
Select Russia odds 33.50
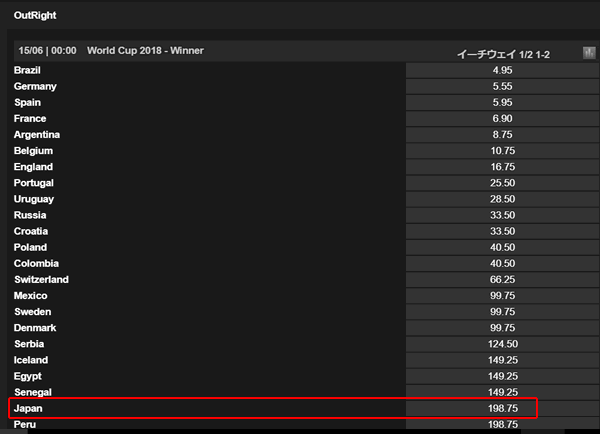tap(502, 215)
